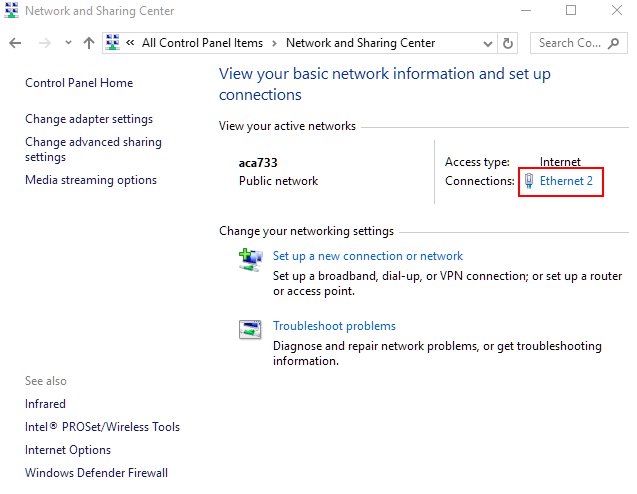This screenshot has height=494, width=637.
Task: Open Media streaming options
Action: [x=91, y=180]
